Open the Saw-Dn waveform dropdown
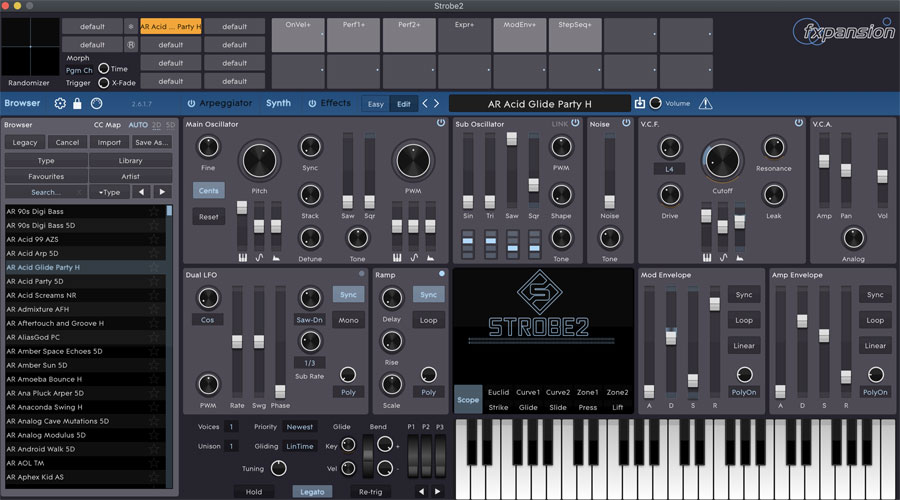This screenshot has width=900, height=500. (x=309, y=320)
